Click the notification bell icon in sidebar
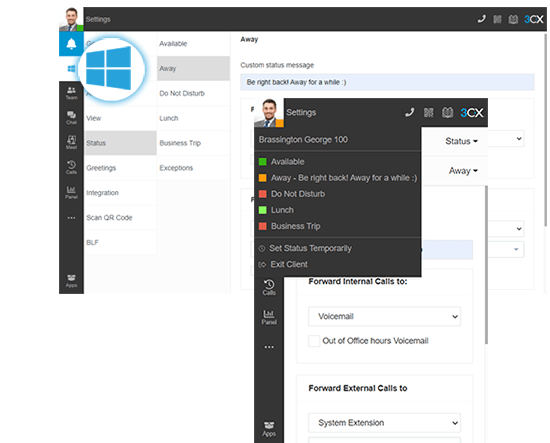Image resolution: width=550 pixels, height=443 pixels. tap(71, 44)
